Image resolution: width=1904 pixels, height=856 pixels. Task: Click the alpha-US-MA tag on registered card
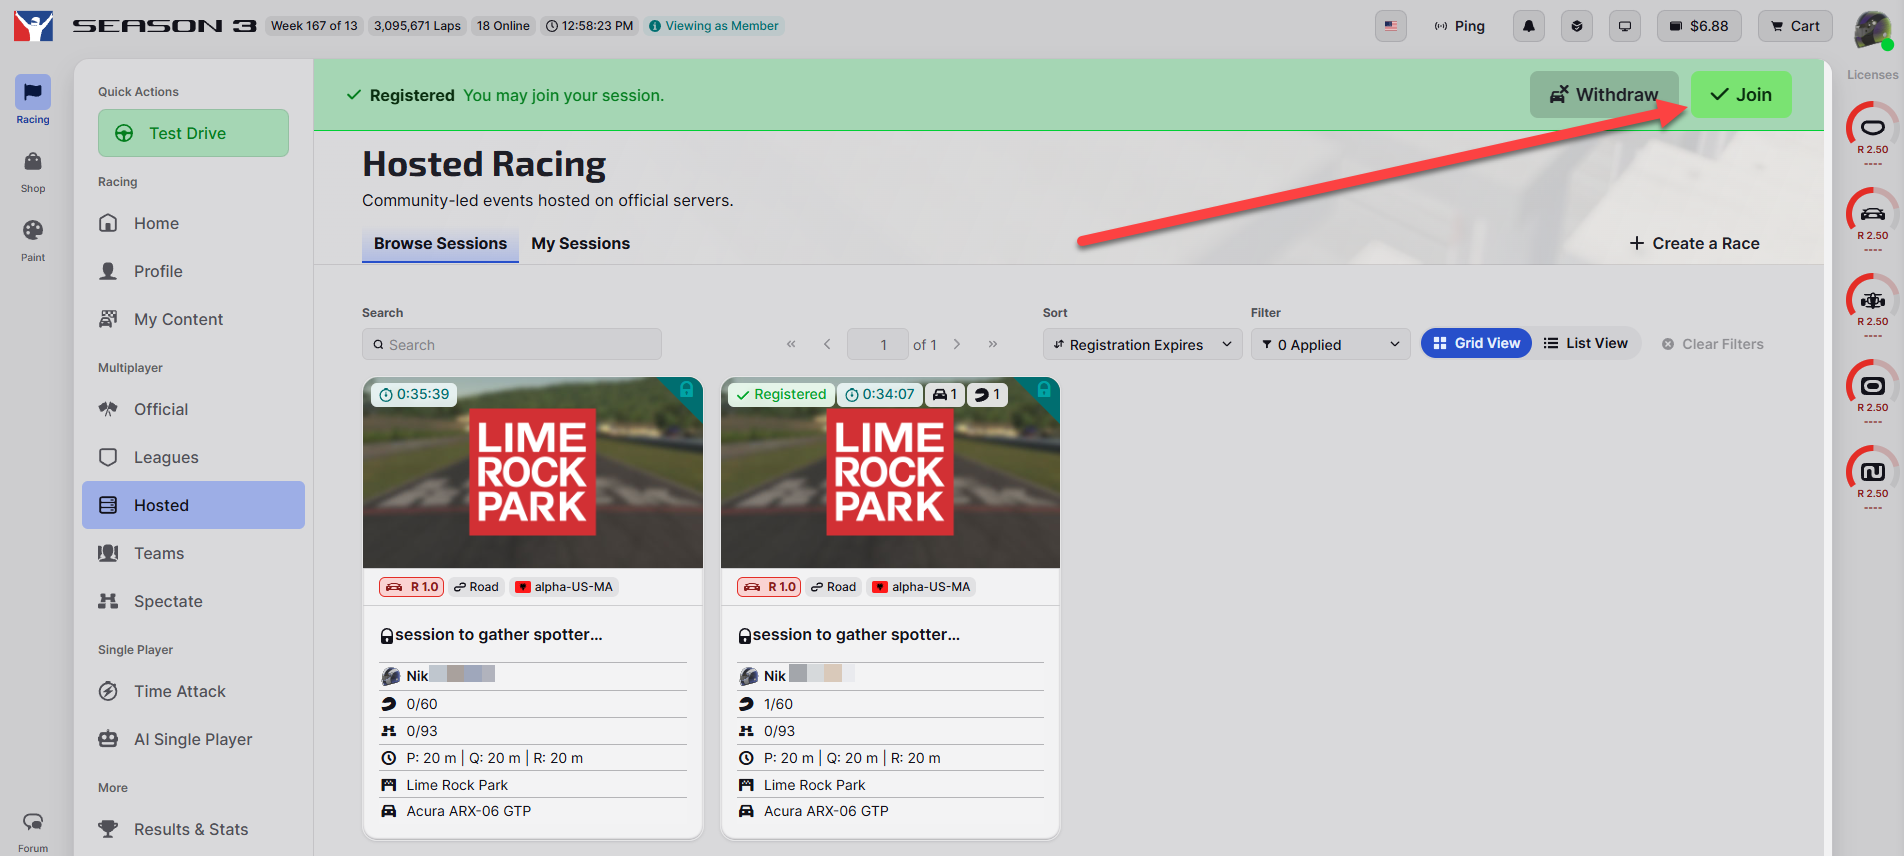coord(921,587)
